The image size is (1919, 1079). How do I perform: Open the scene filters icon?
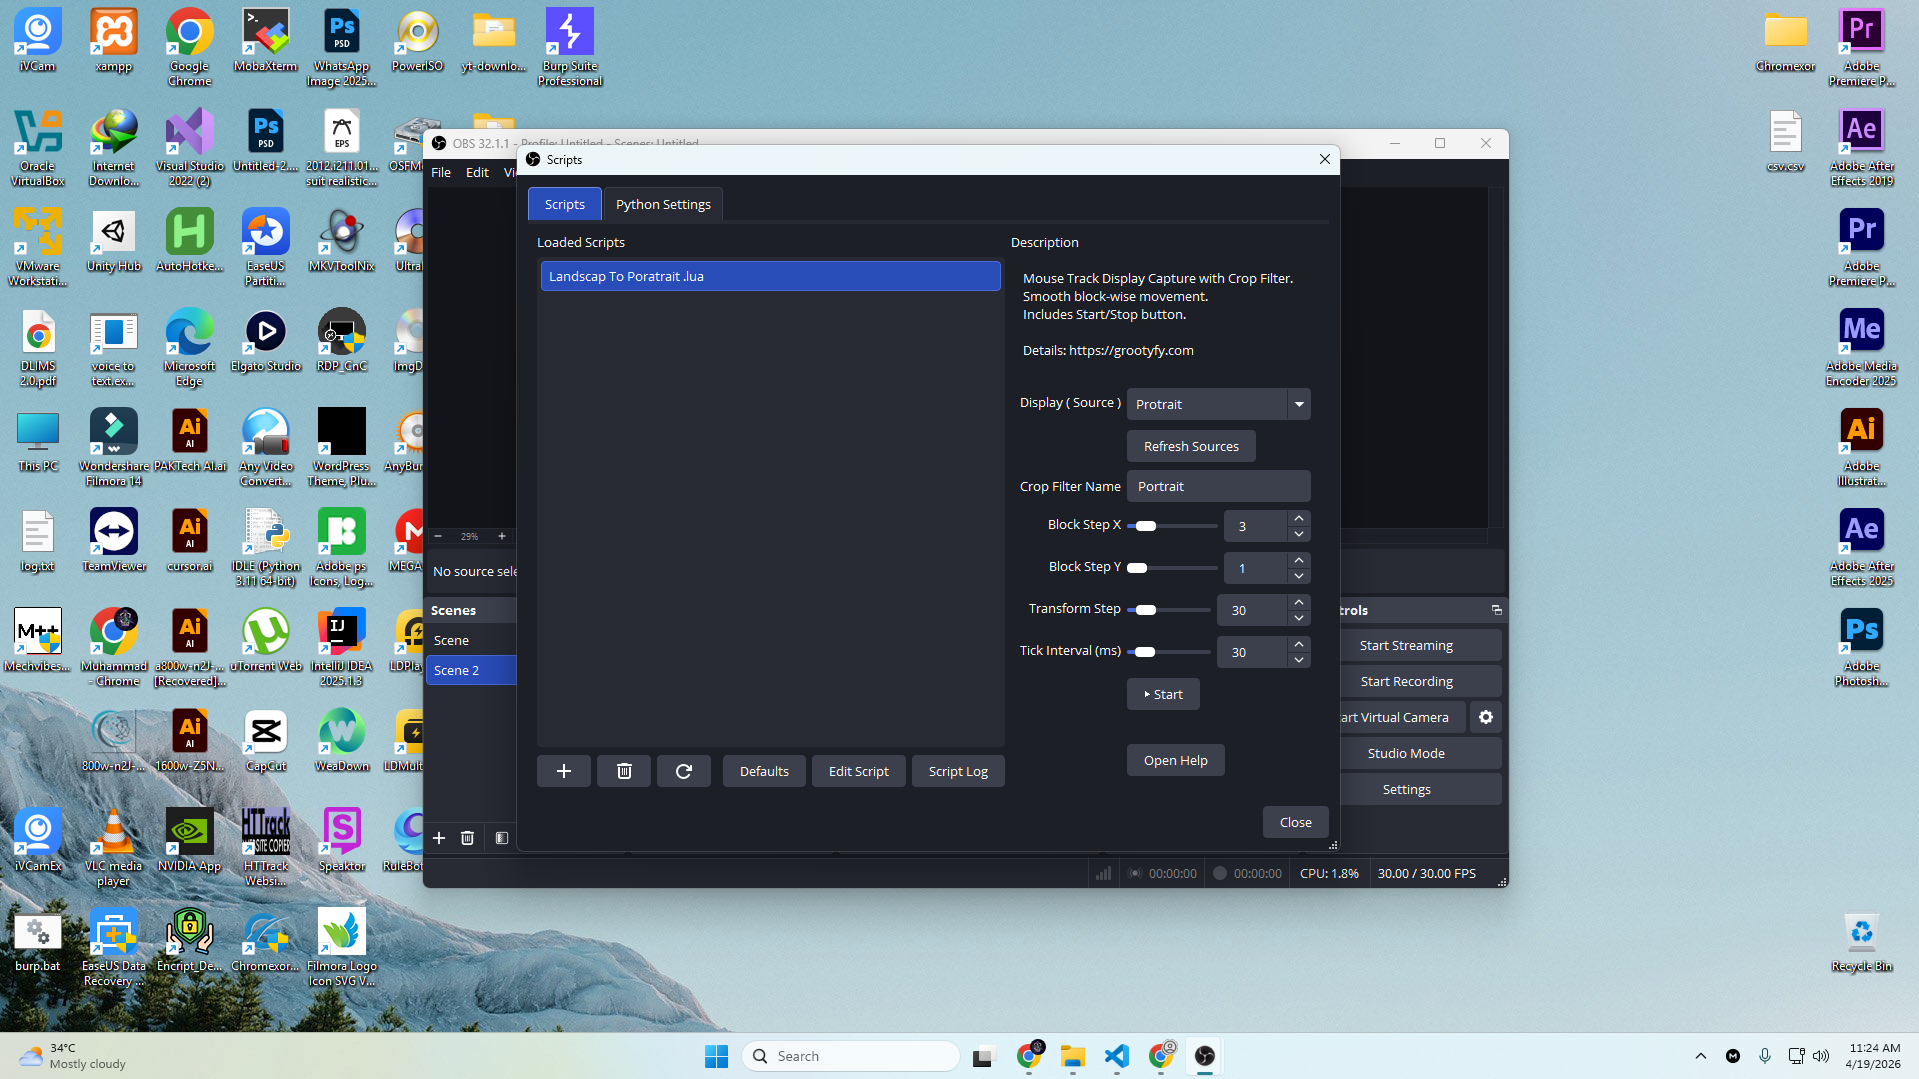[x=502, y=838]
